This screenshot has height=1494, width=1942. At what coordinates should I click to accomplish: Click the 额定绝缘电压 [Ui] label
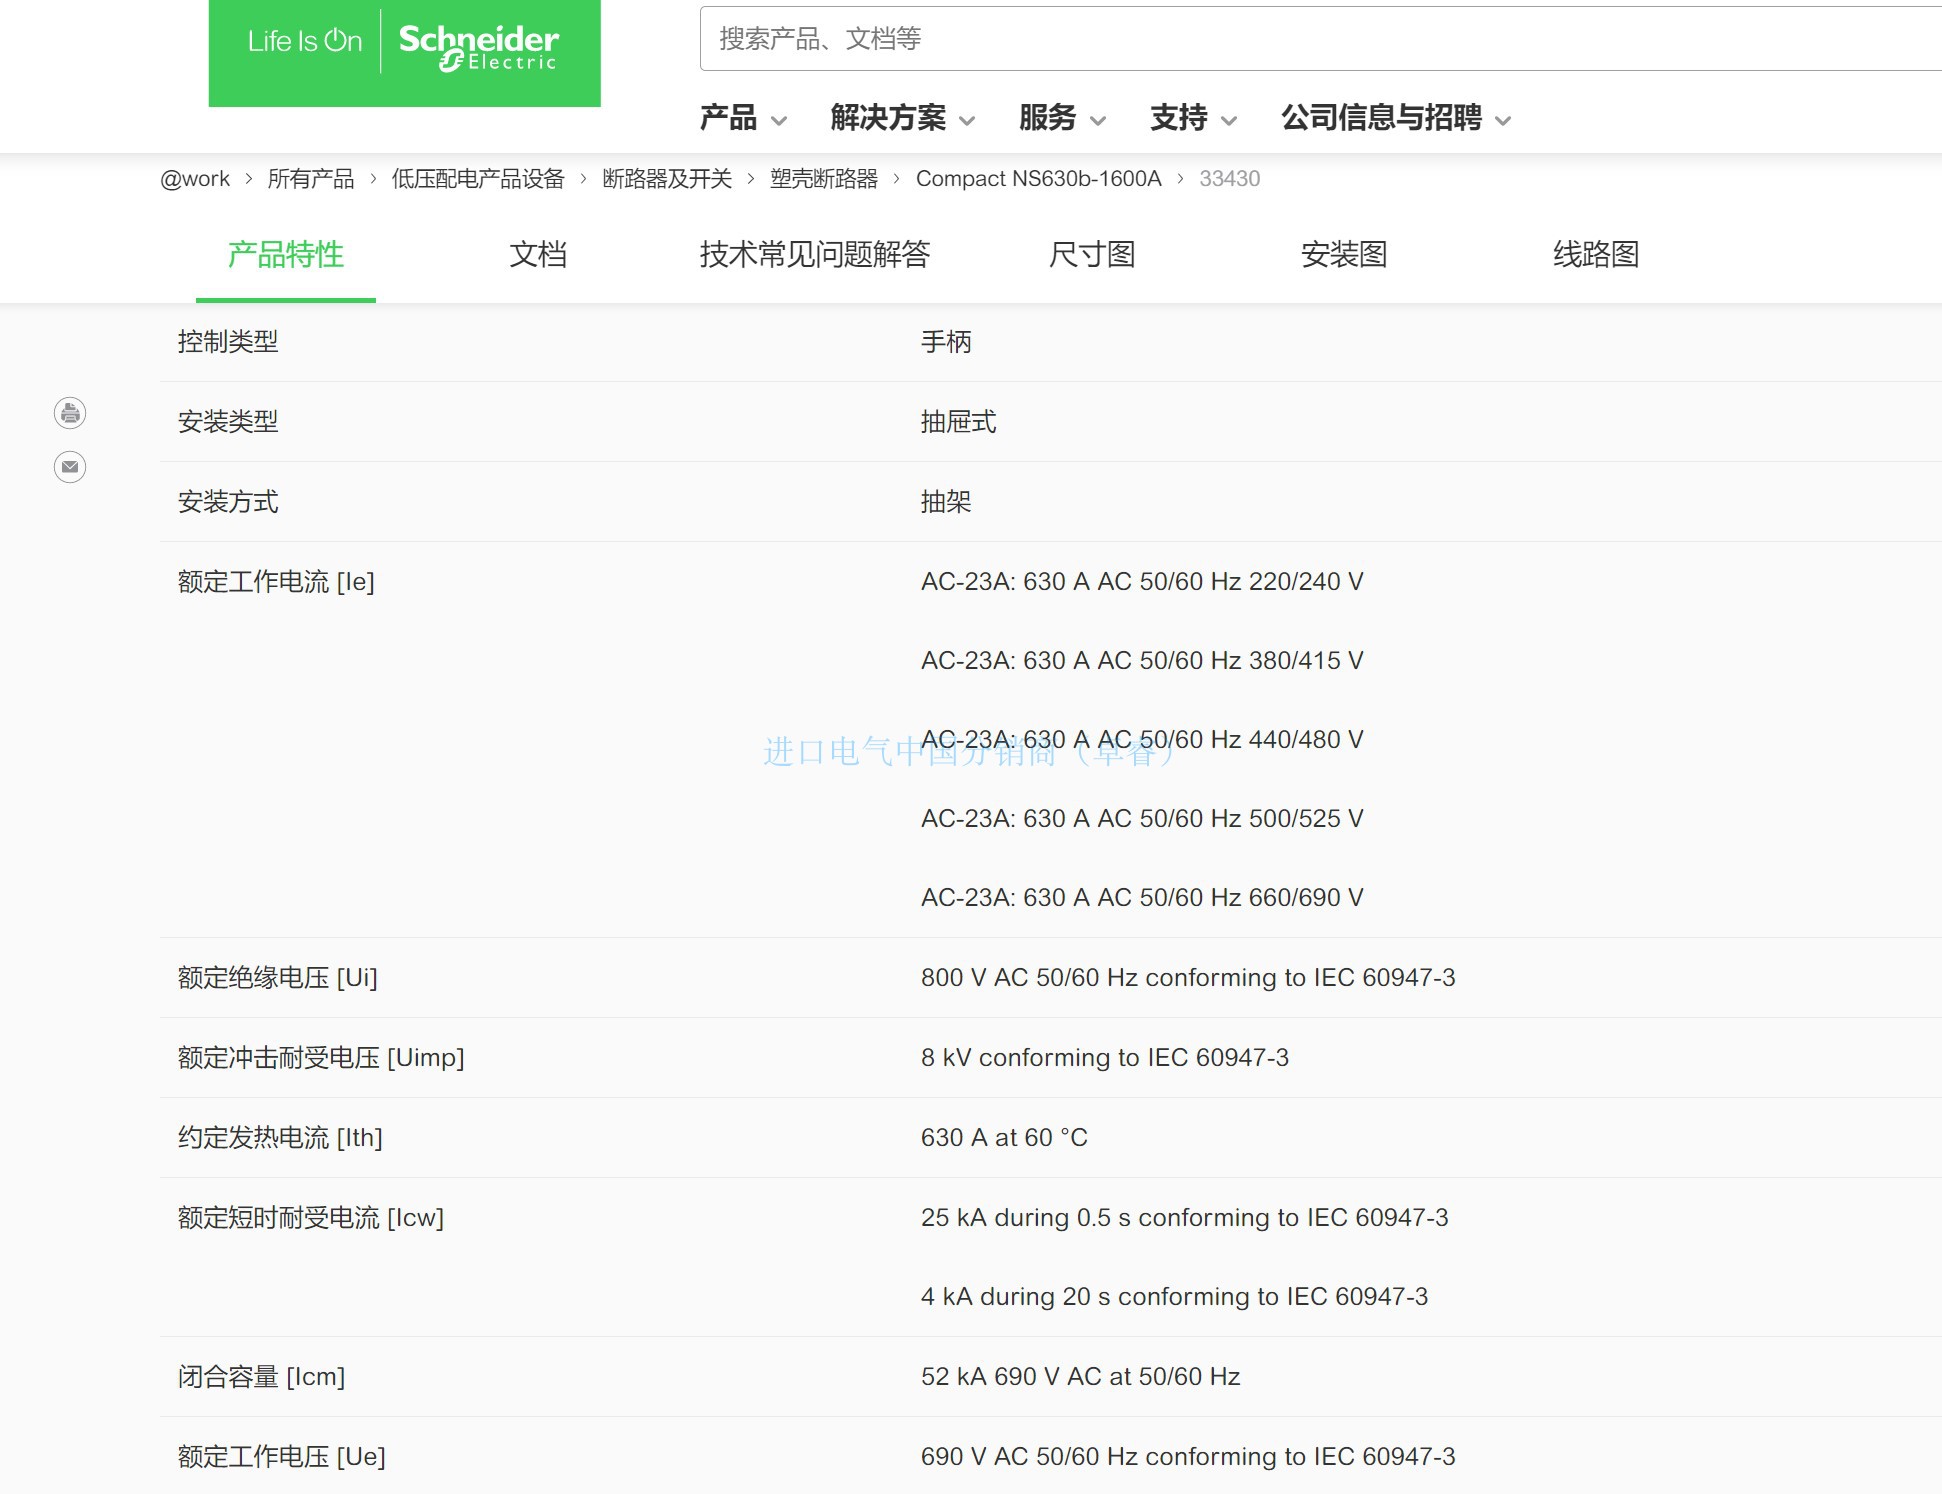pos(278,978)
